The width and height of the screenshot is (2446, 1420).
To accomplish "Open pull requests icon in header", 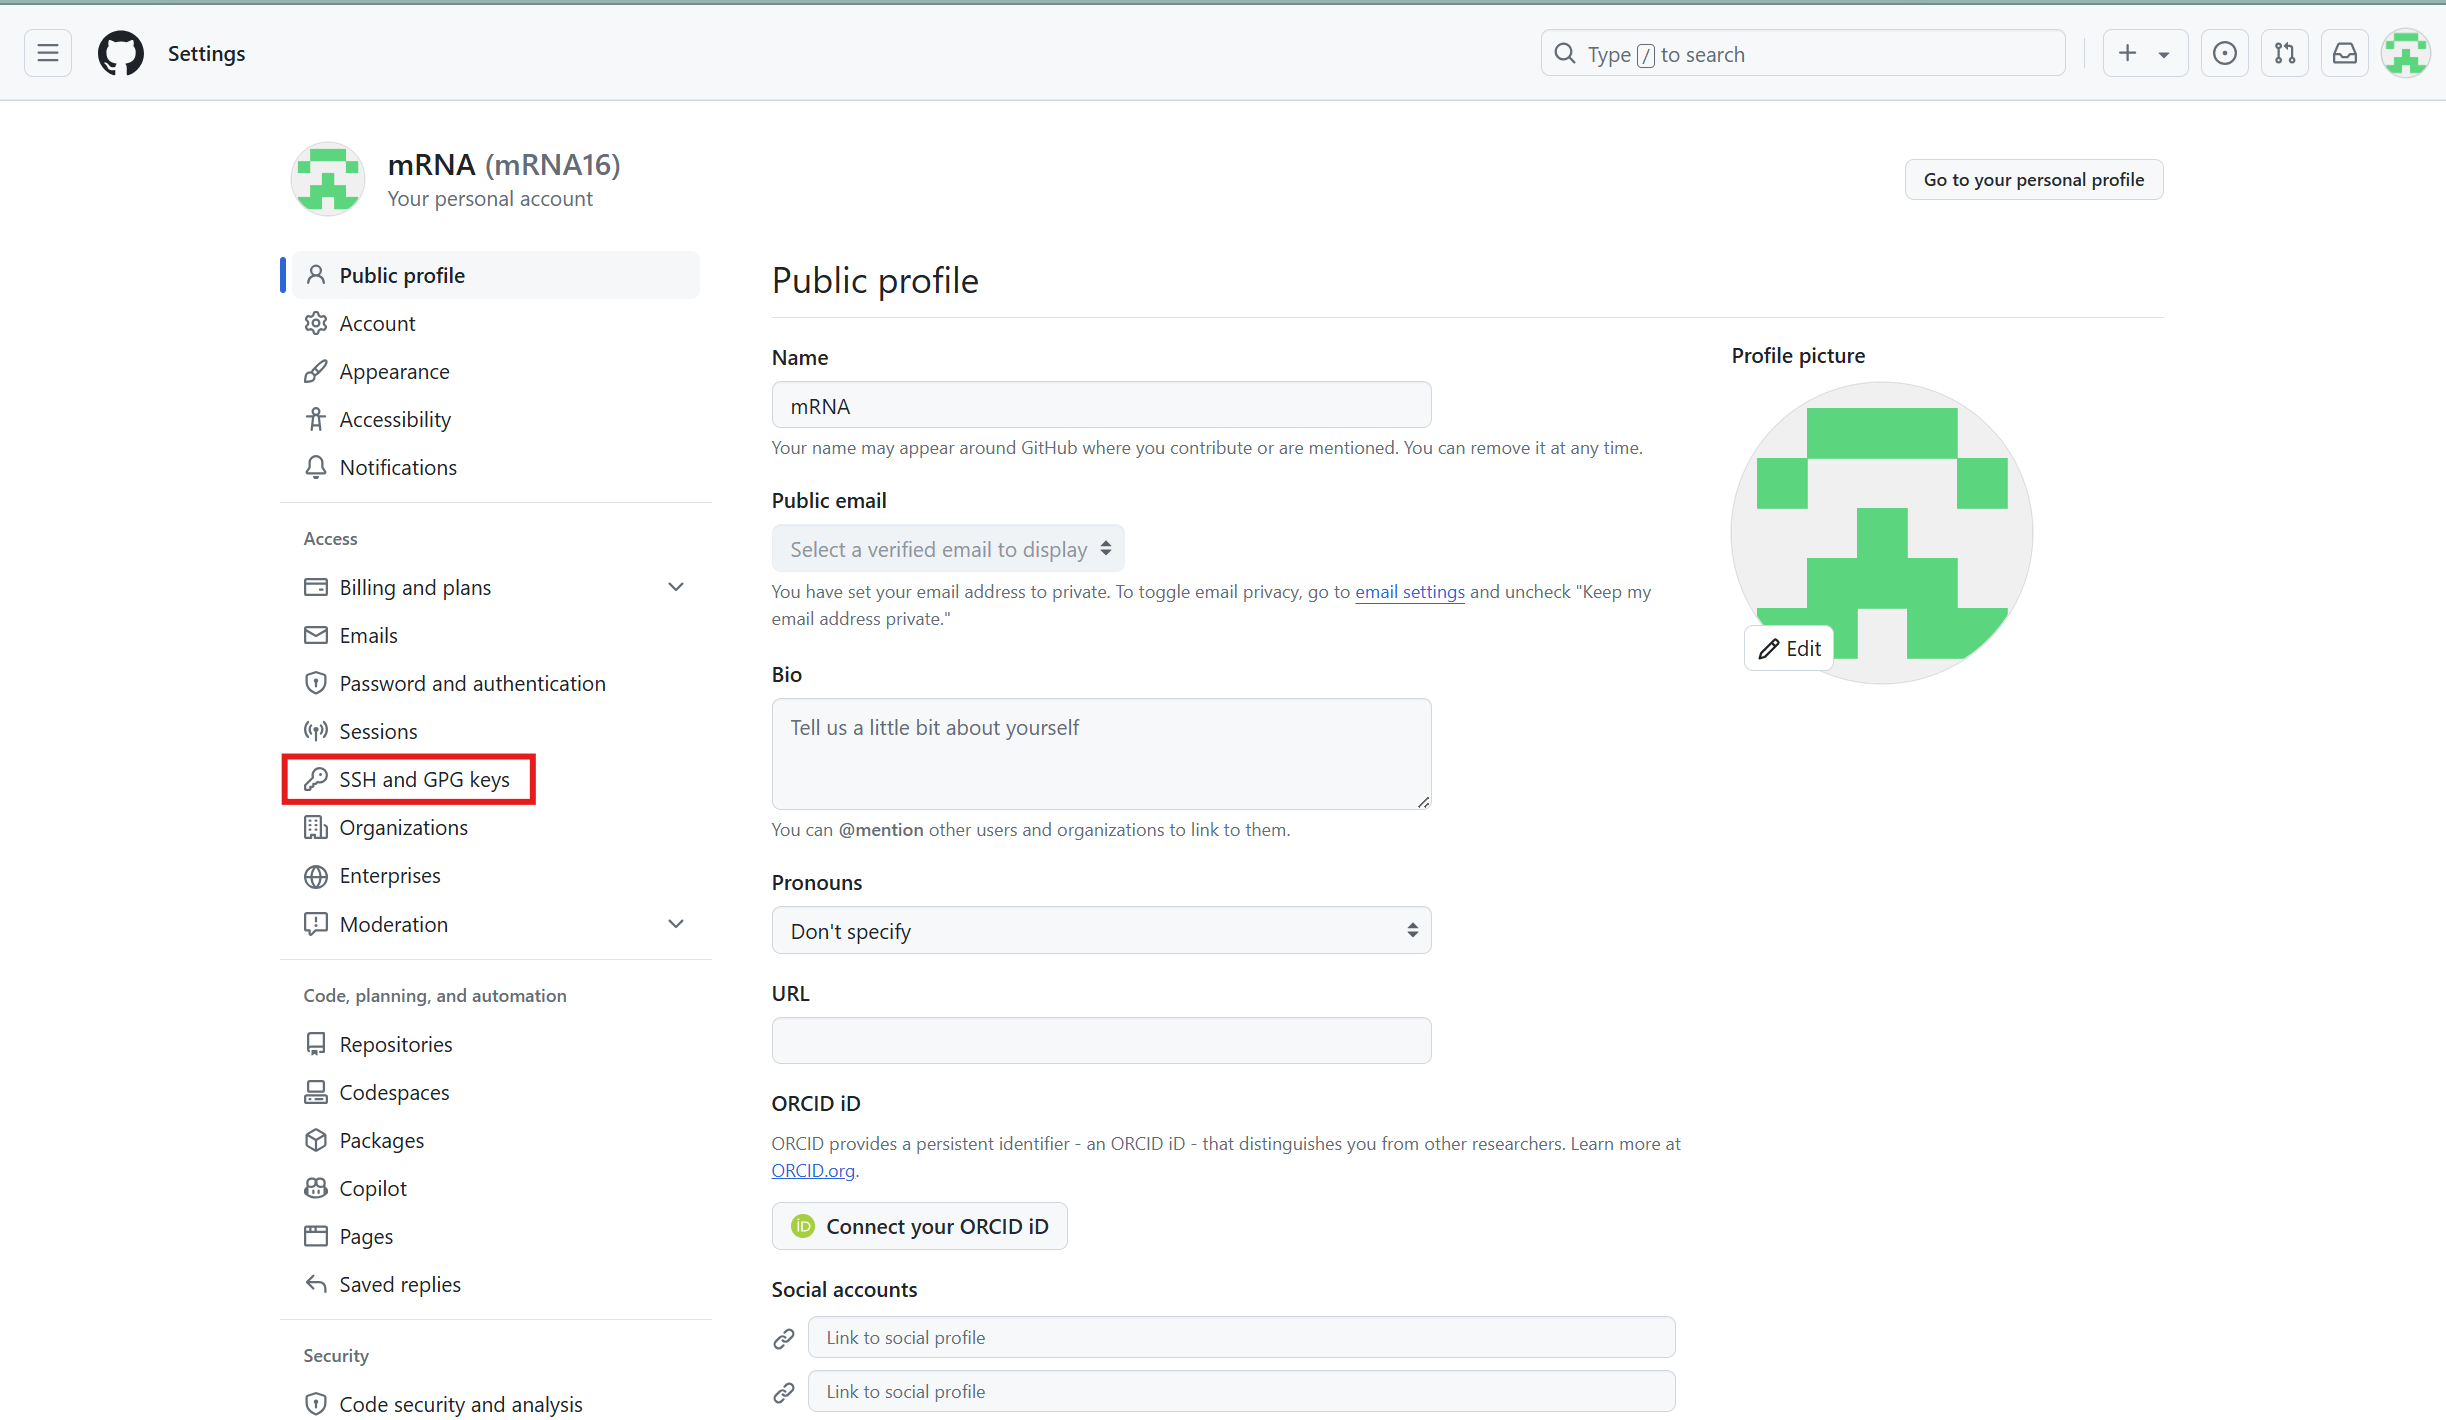I will click(2284, 53).
